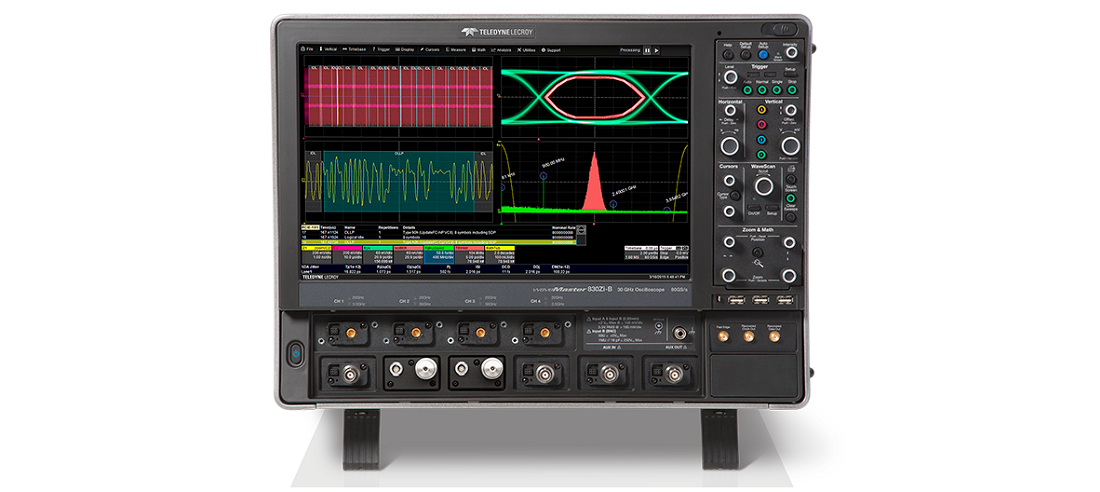Screen dimensions: 1100x492
Task: Toggle green Channel 4 button
Action: 761,154
